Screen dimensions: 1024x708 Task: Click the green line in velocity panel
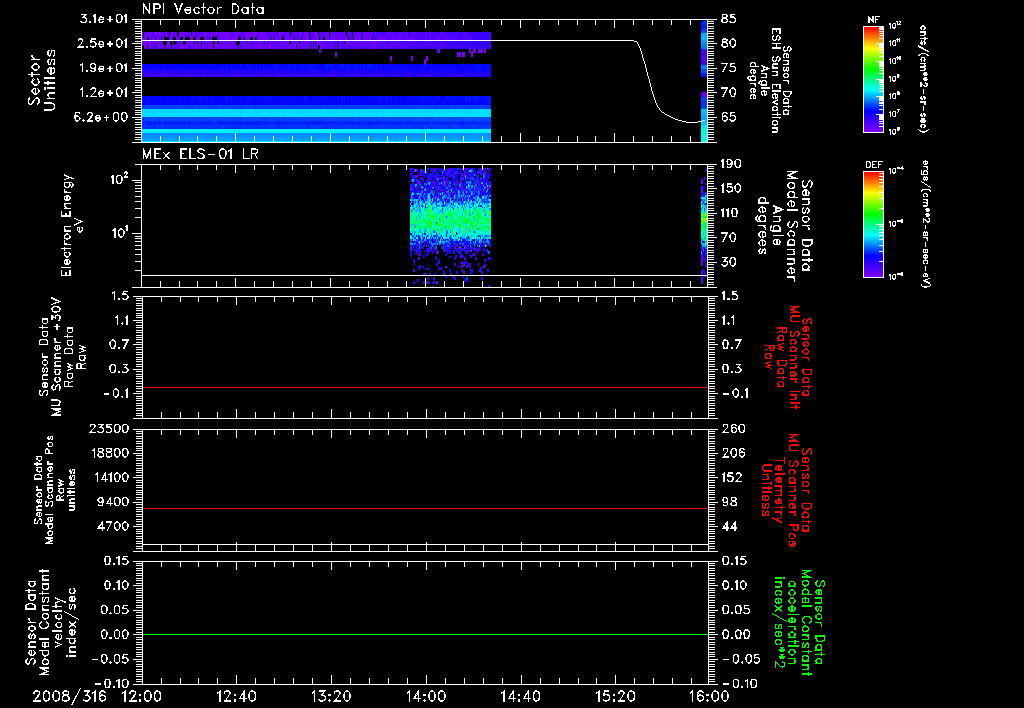(424, 634)
